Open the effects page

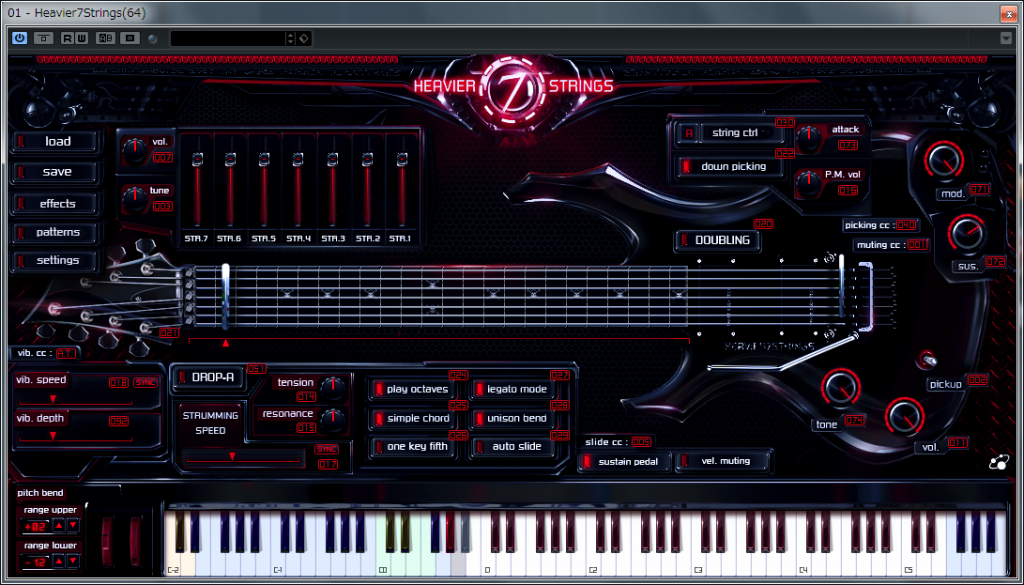point(57,203)
